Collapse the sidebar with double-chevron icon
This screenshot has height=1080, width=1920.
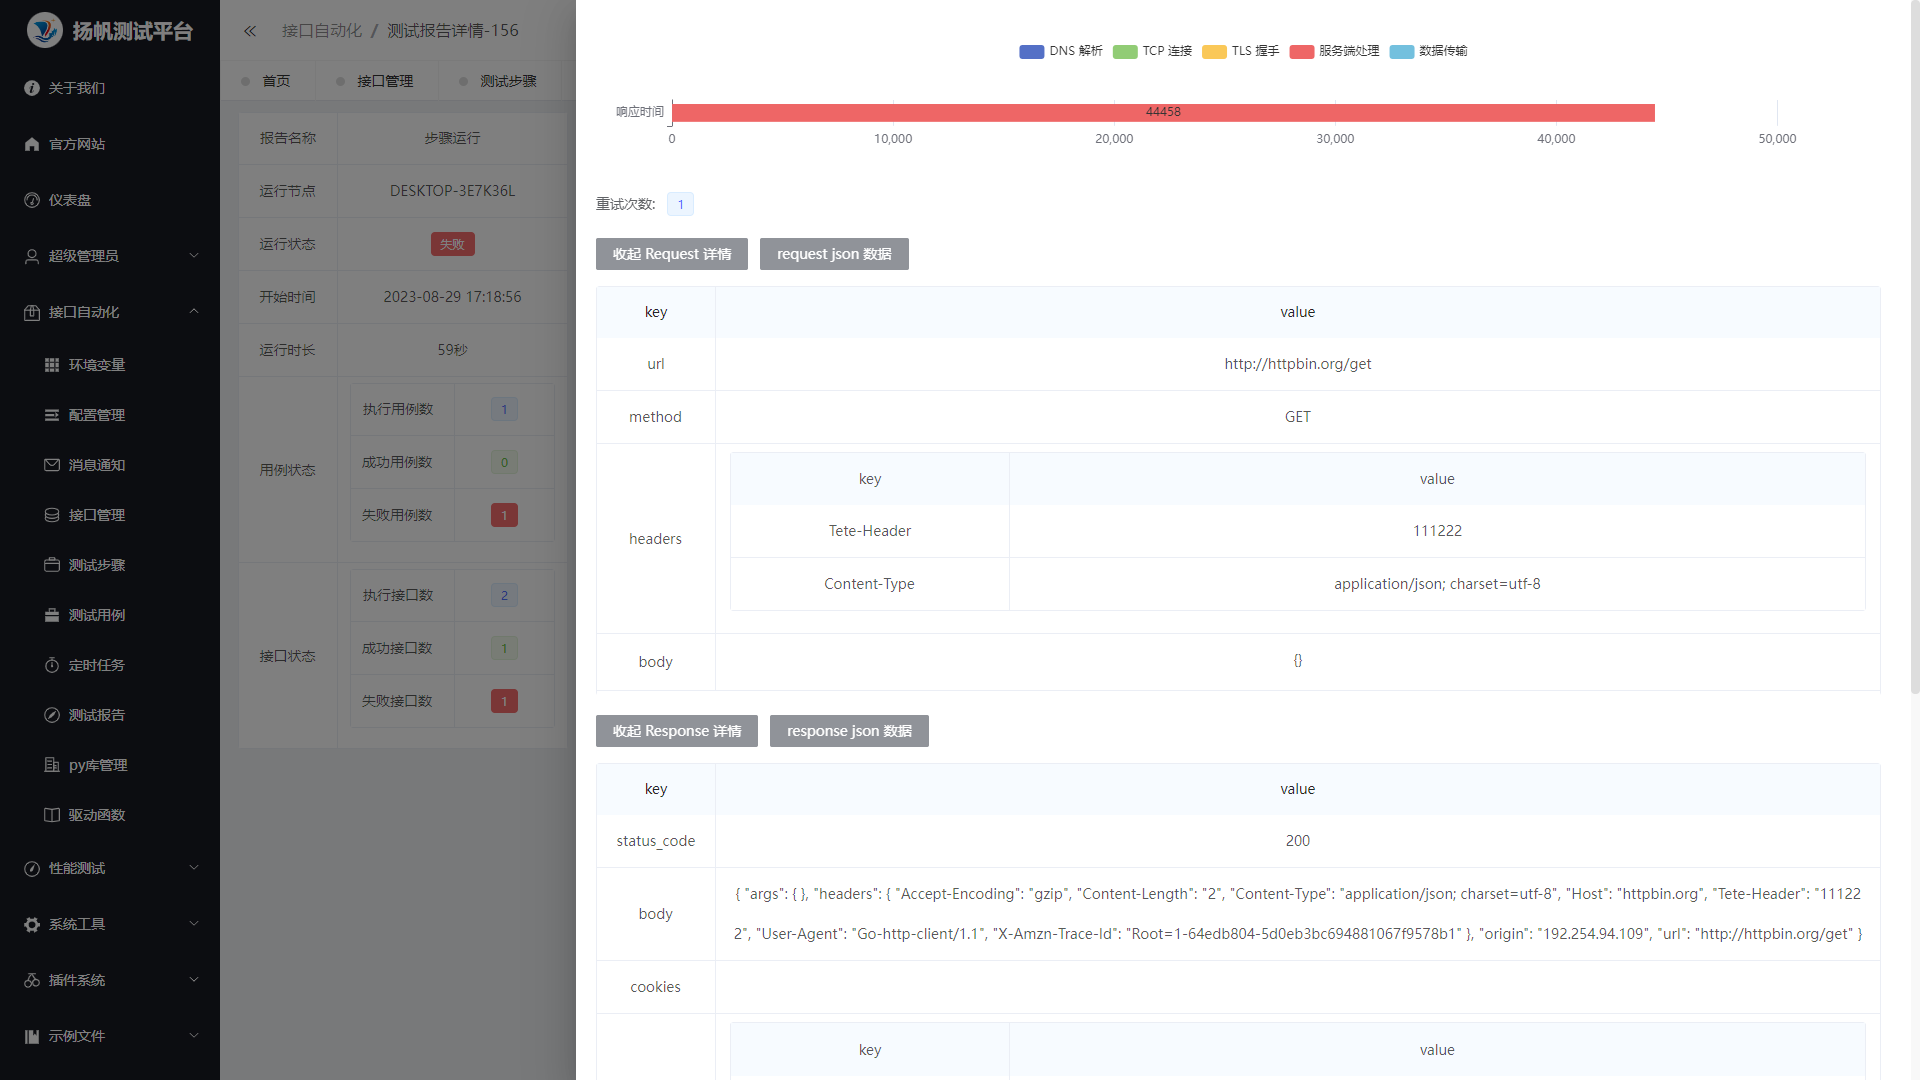tap(250, 31)
